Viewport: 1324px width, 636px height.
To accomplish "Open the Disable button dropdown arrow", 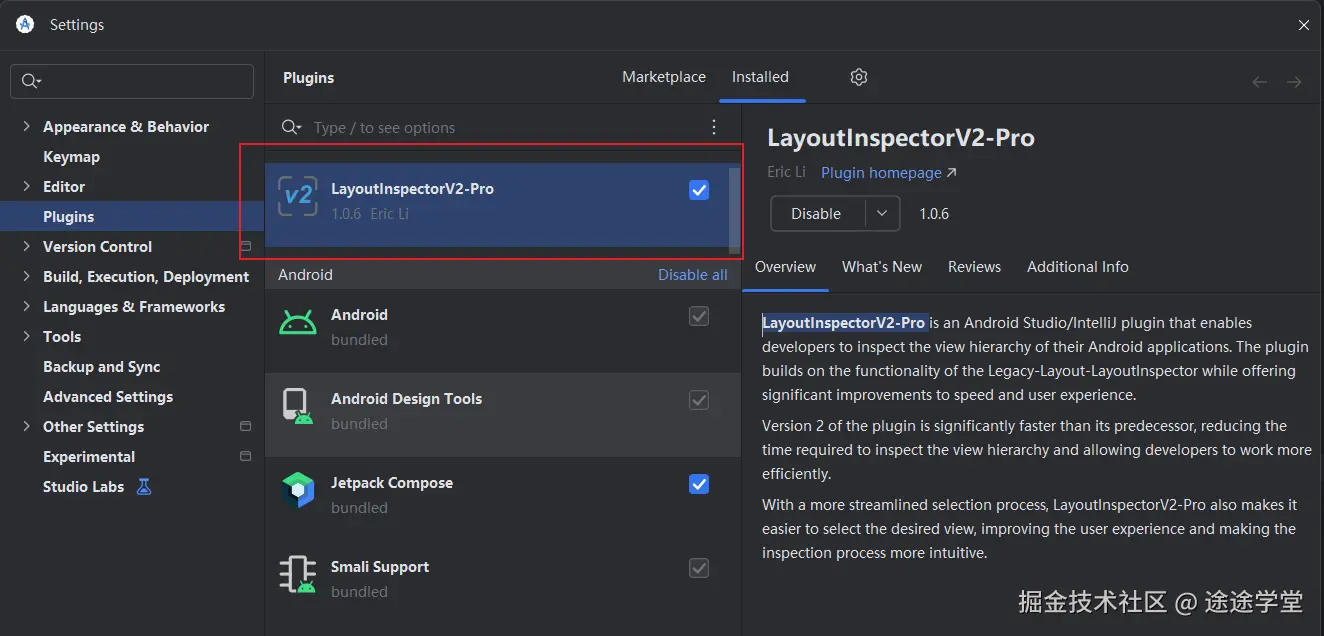I will pos(881,214).
